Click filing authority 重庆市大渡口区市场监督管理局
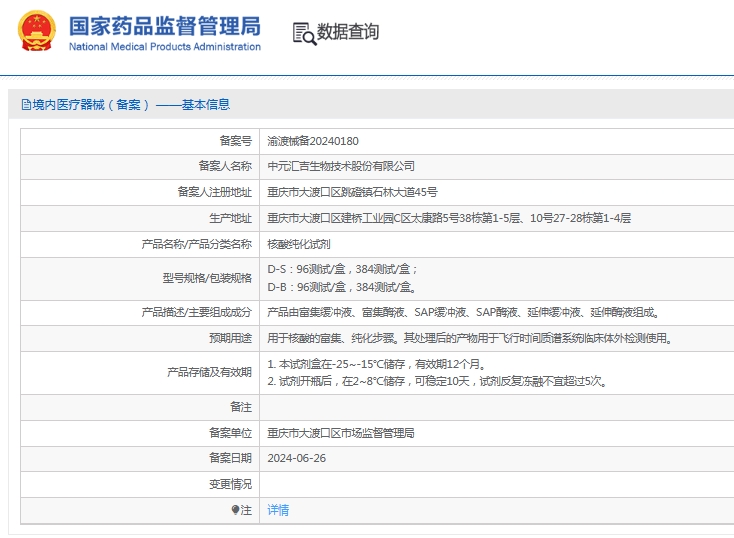The image size is (734, 538). tap(341, 433)
